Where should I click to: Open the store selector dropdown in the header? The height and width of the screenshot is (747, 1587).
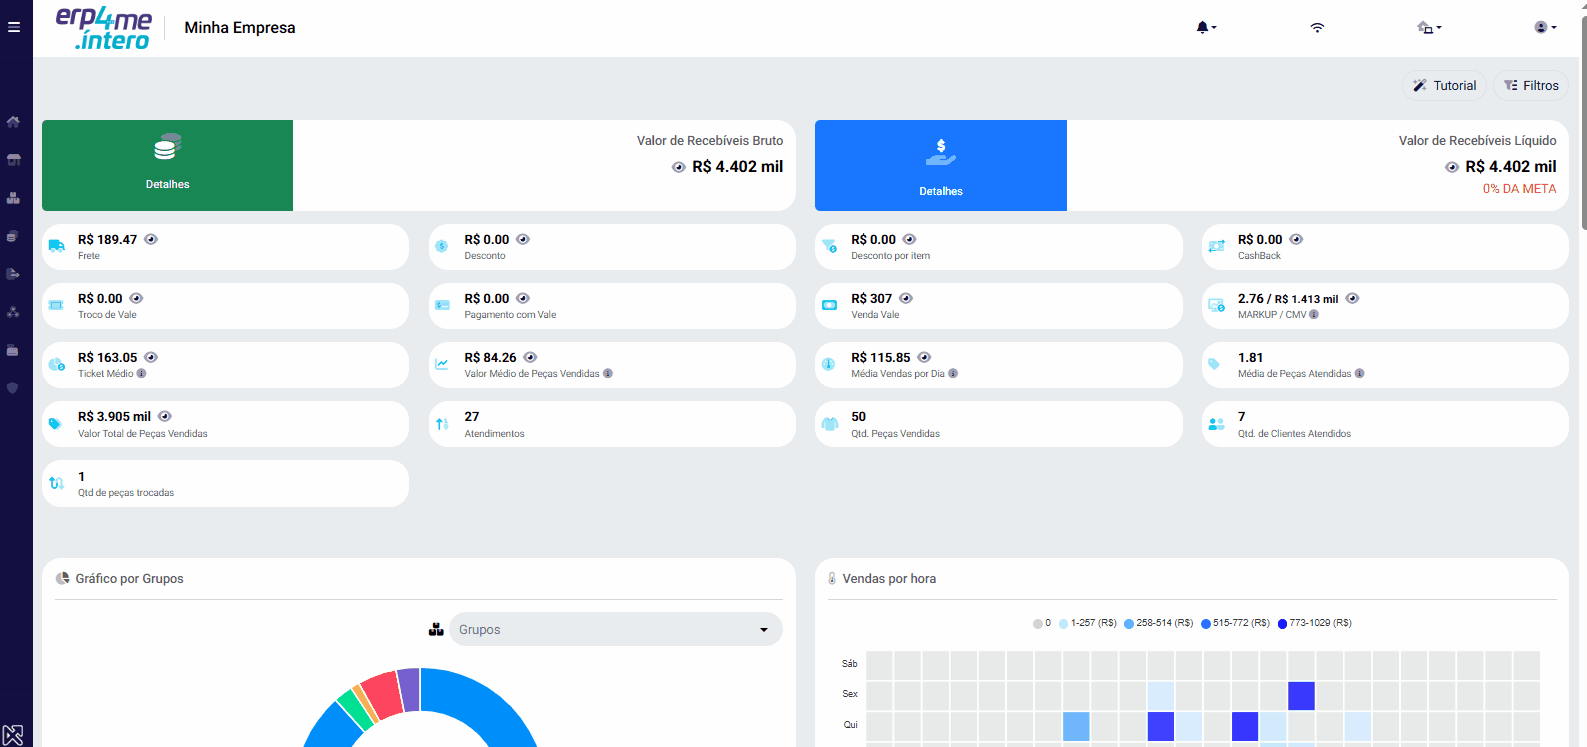coord(1429,27)
